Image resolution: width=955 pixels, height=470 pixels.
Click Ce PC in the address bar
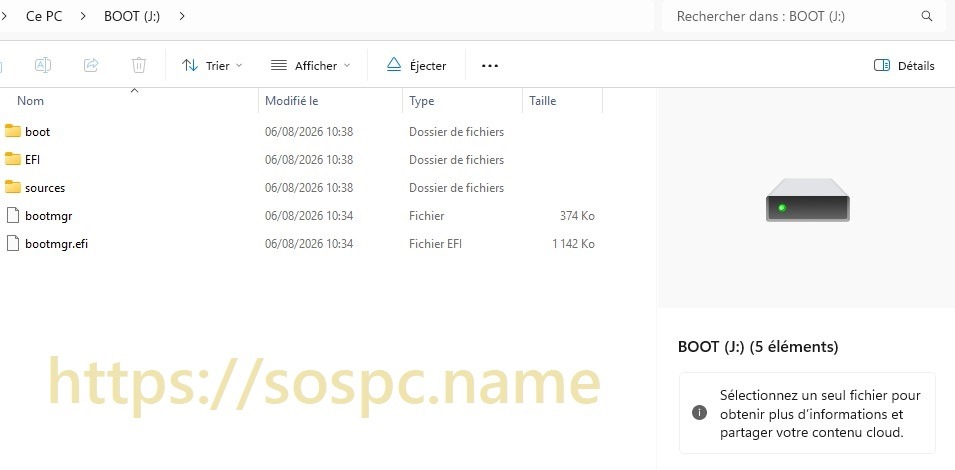(44, 16)
